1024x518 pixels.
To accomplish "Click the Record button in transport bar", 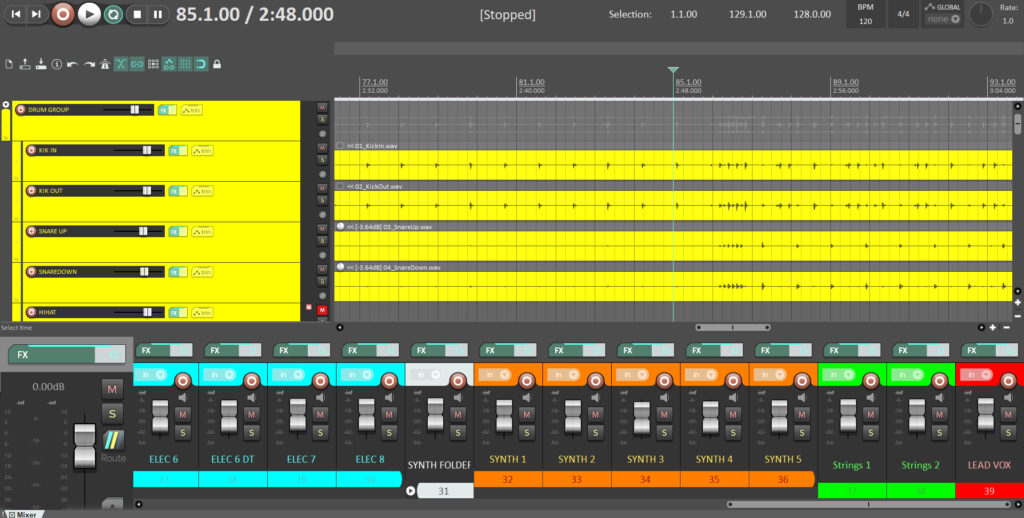I will click(63, 14).
